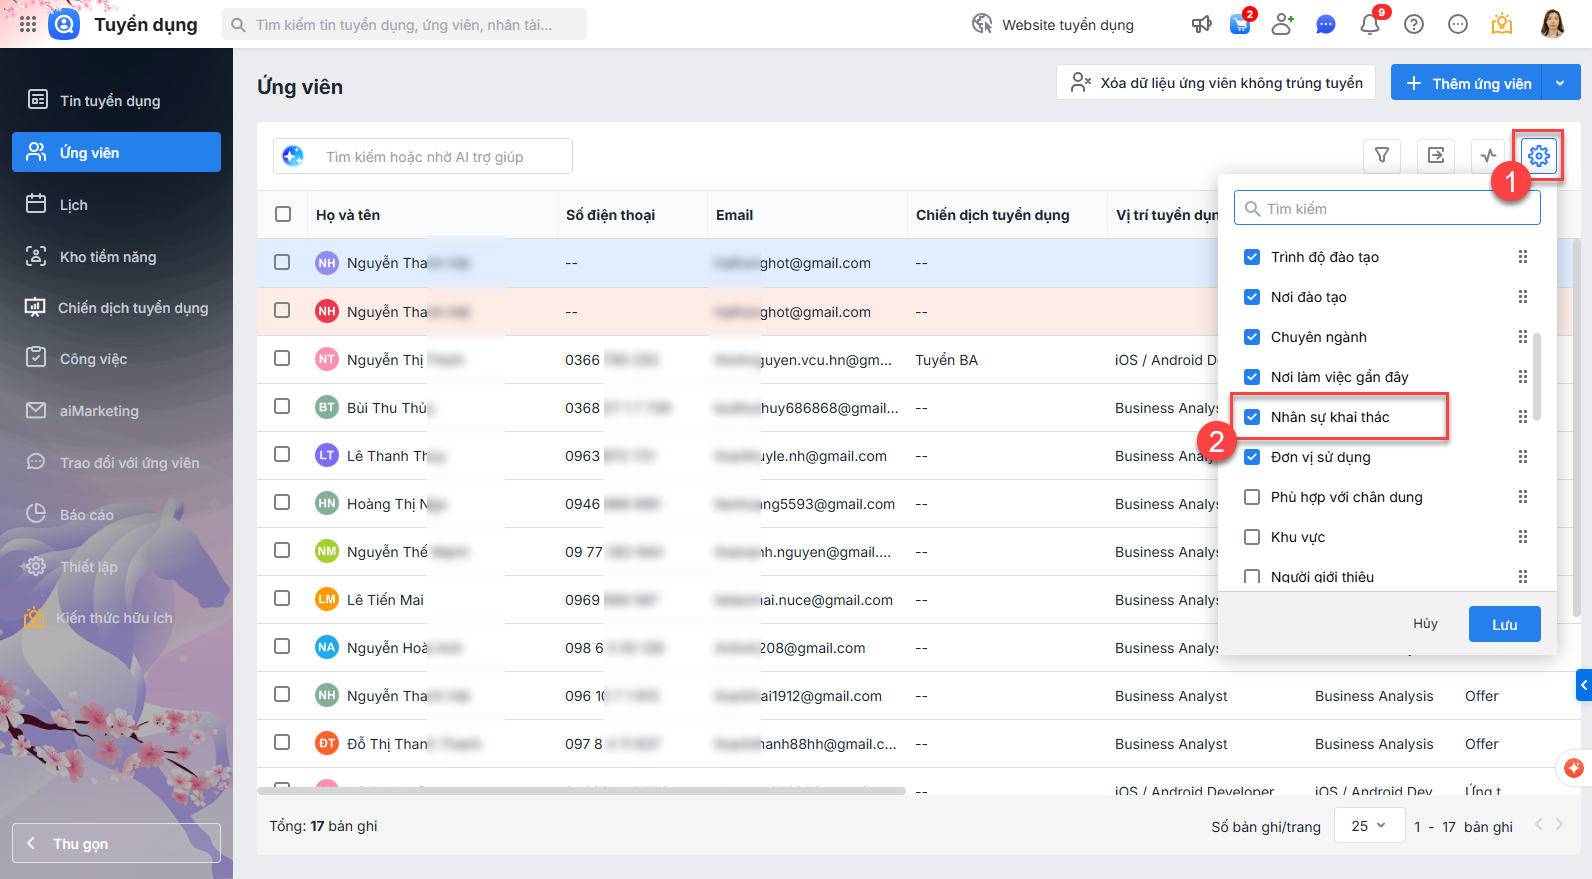
Task: Click the floating orange sparkle button
Action: click(1574, 768)
